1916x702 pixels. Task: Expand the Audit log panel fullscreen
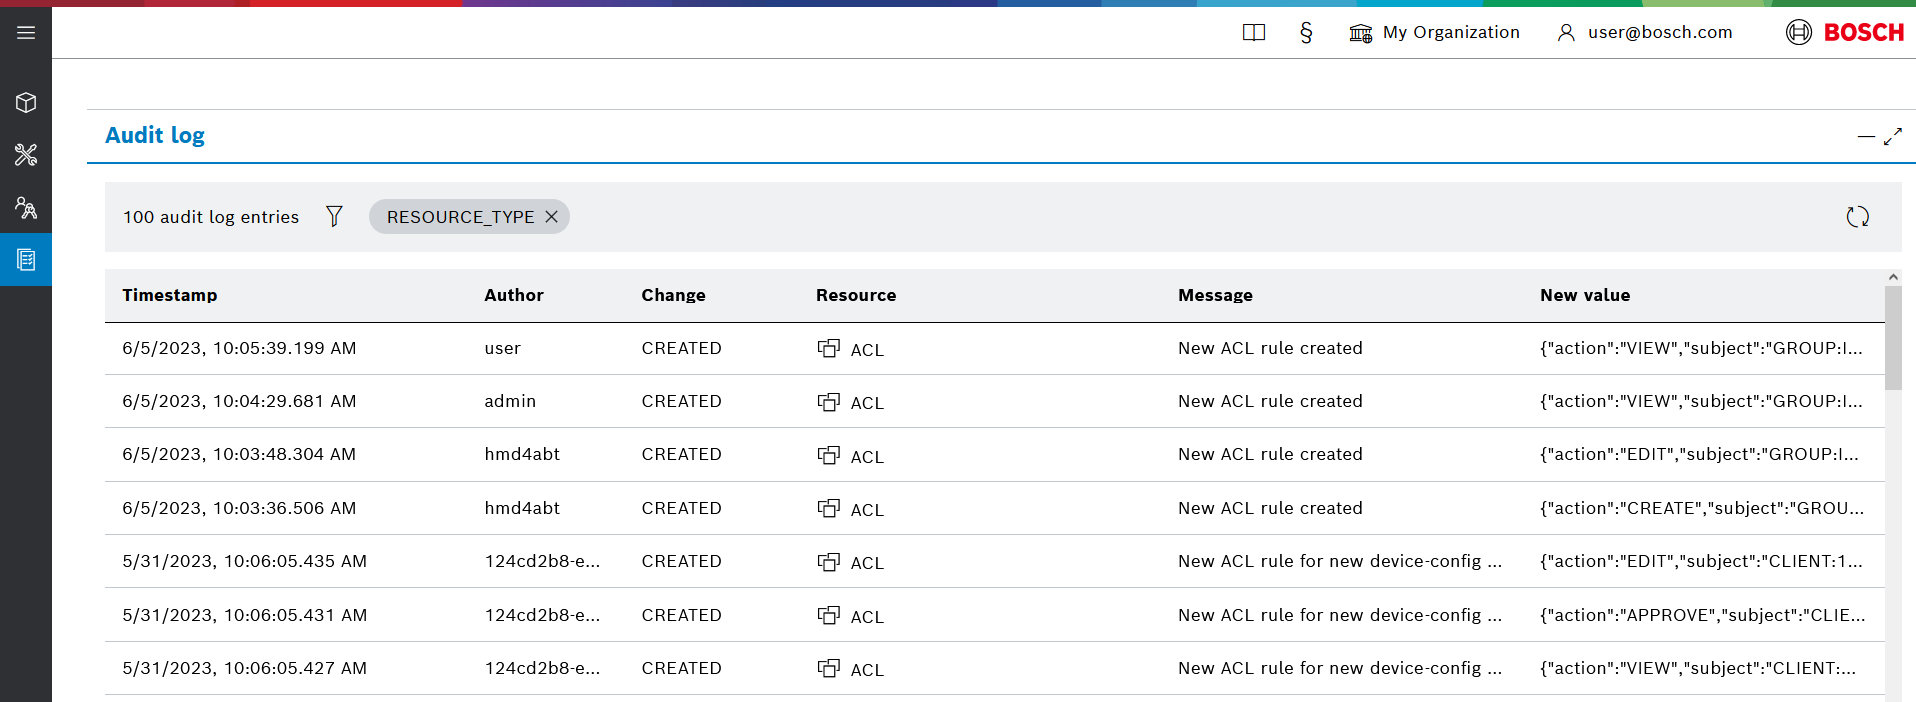coord(1893,137)
